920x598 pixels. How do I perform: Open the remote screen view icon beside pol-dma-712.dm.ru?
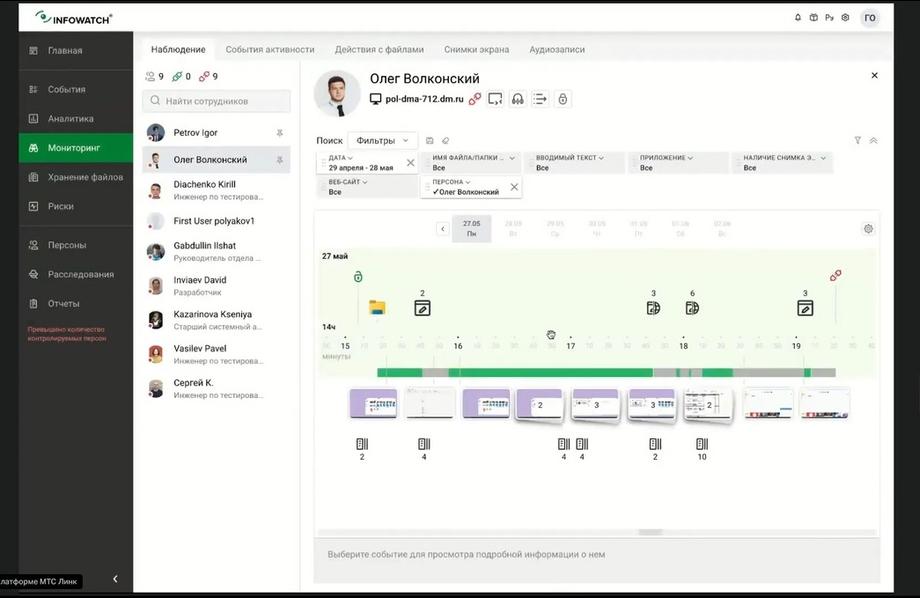point(495,99)
